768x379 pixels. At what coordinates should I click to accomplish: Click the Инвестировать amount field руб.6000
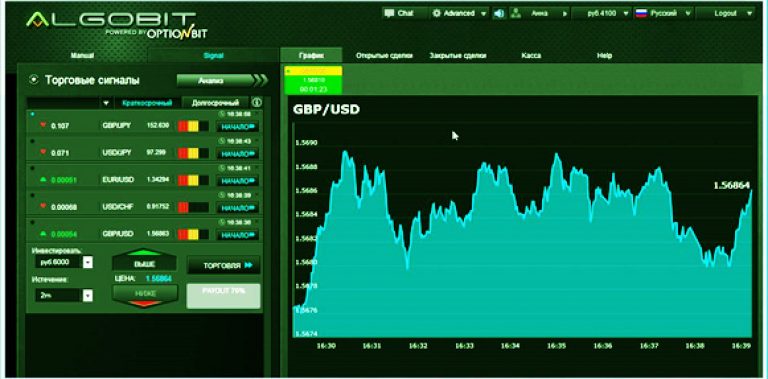(x=59, y=263)
